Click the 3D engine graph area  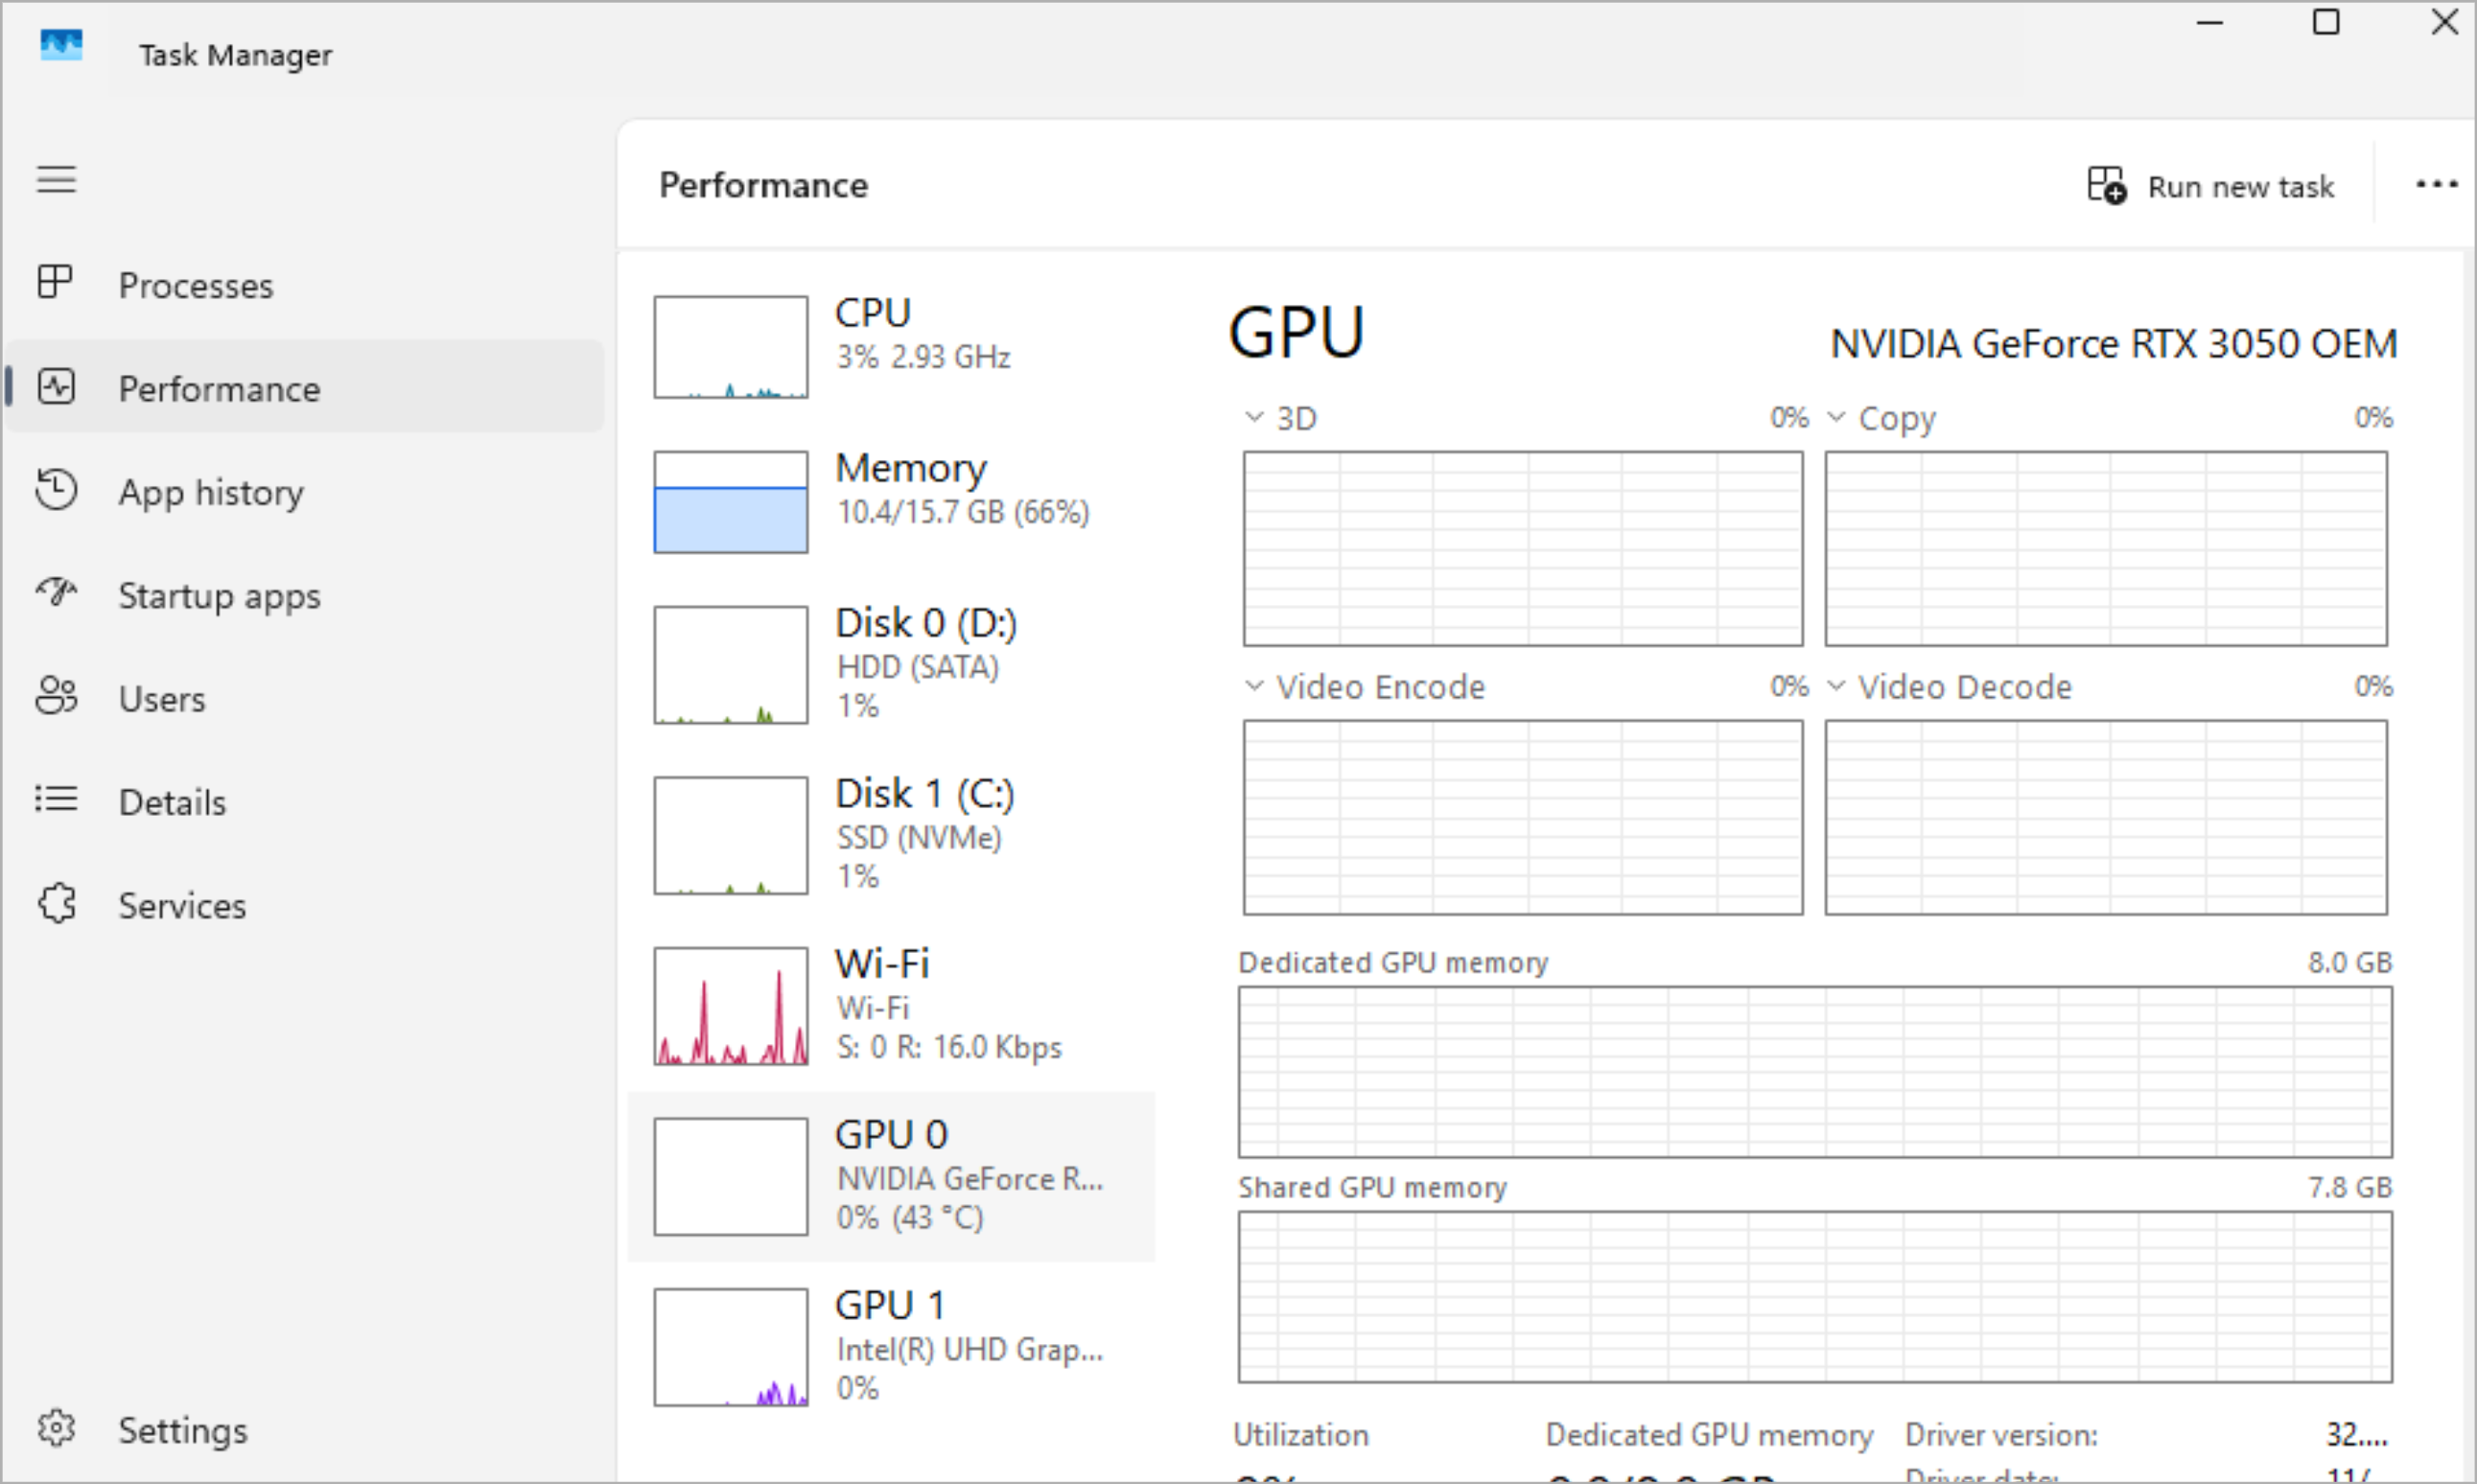[1523, 548]
